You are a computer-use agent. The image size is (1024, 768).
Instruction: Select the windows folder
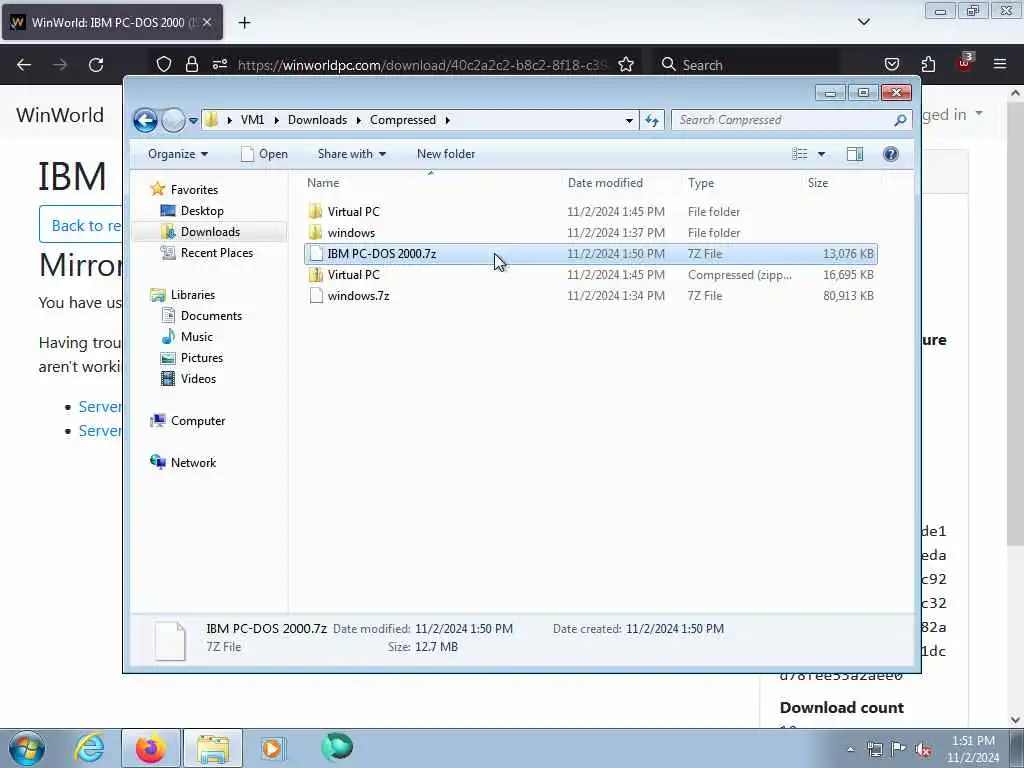click(591, 232)
